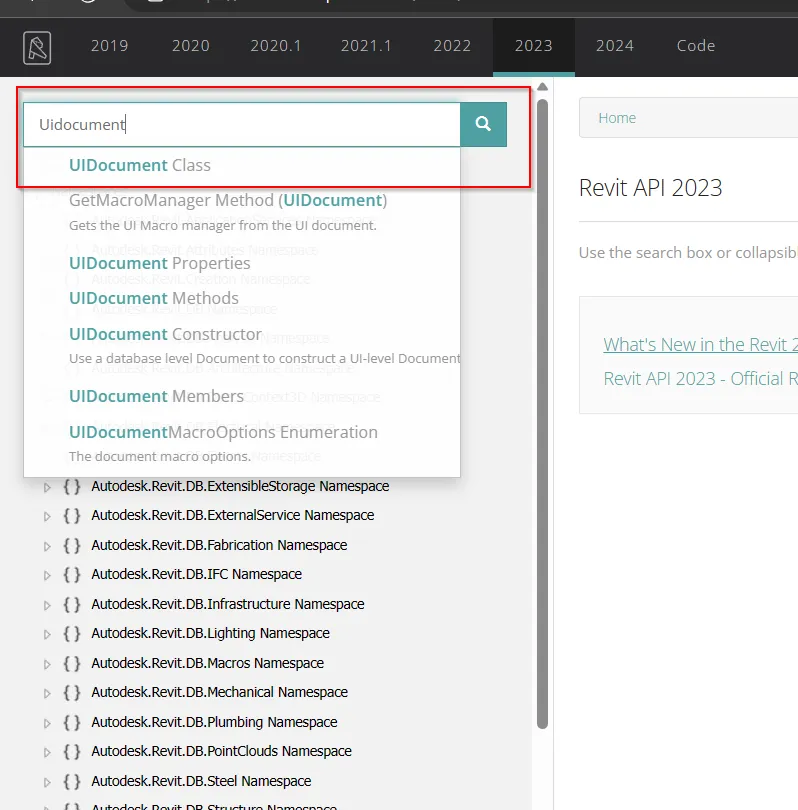Click braces icon beside Infrastructure Namespace
Screen dimensions: 798x810
click(72, 604)
